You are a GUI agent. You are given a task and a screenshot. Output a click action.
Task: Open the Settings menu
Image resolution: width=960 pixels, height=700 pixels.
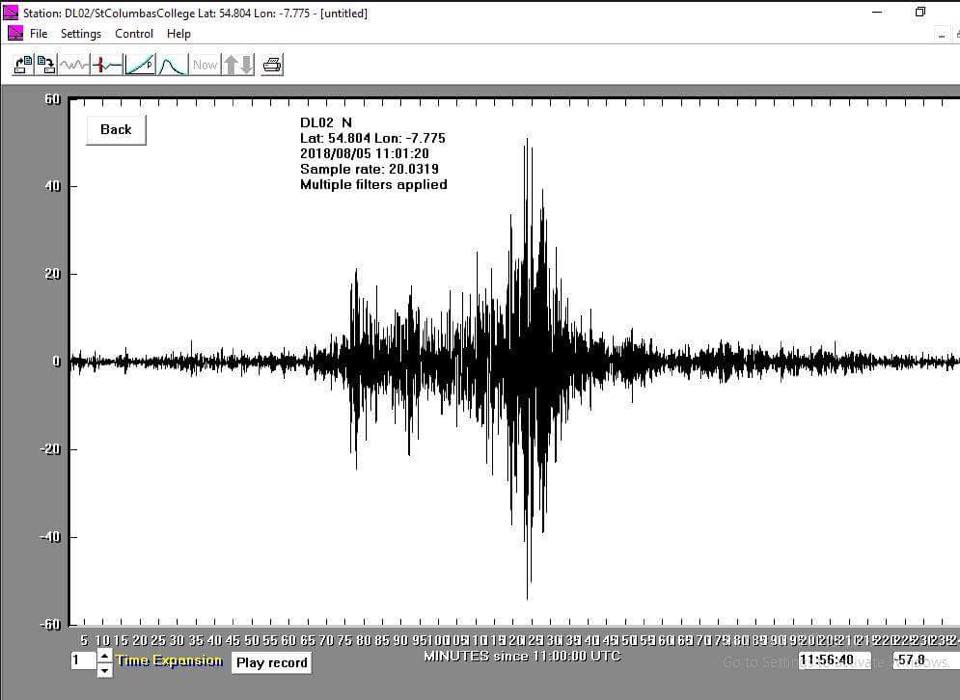pos(81,33)
